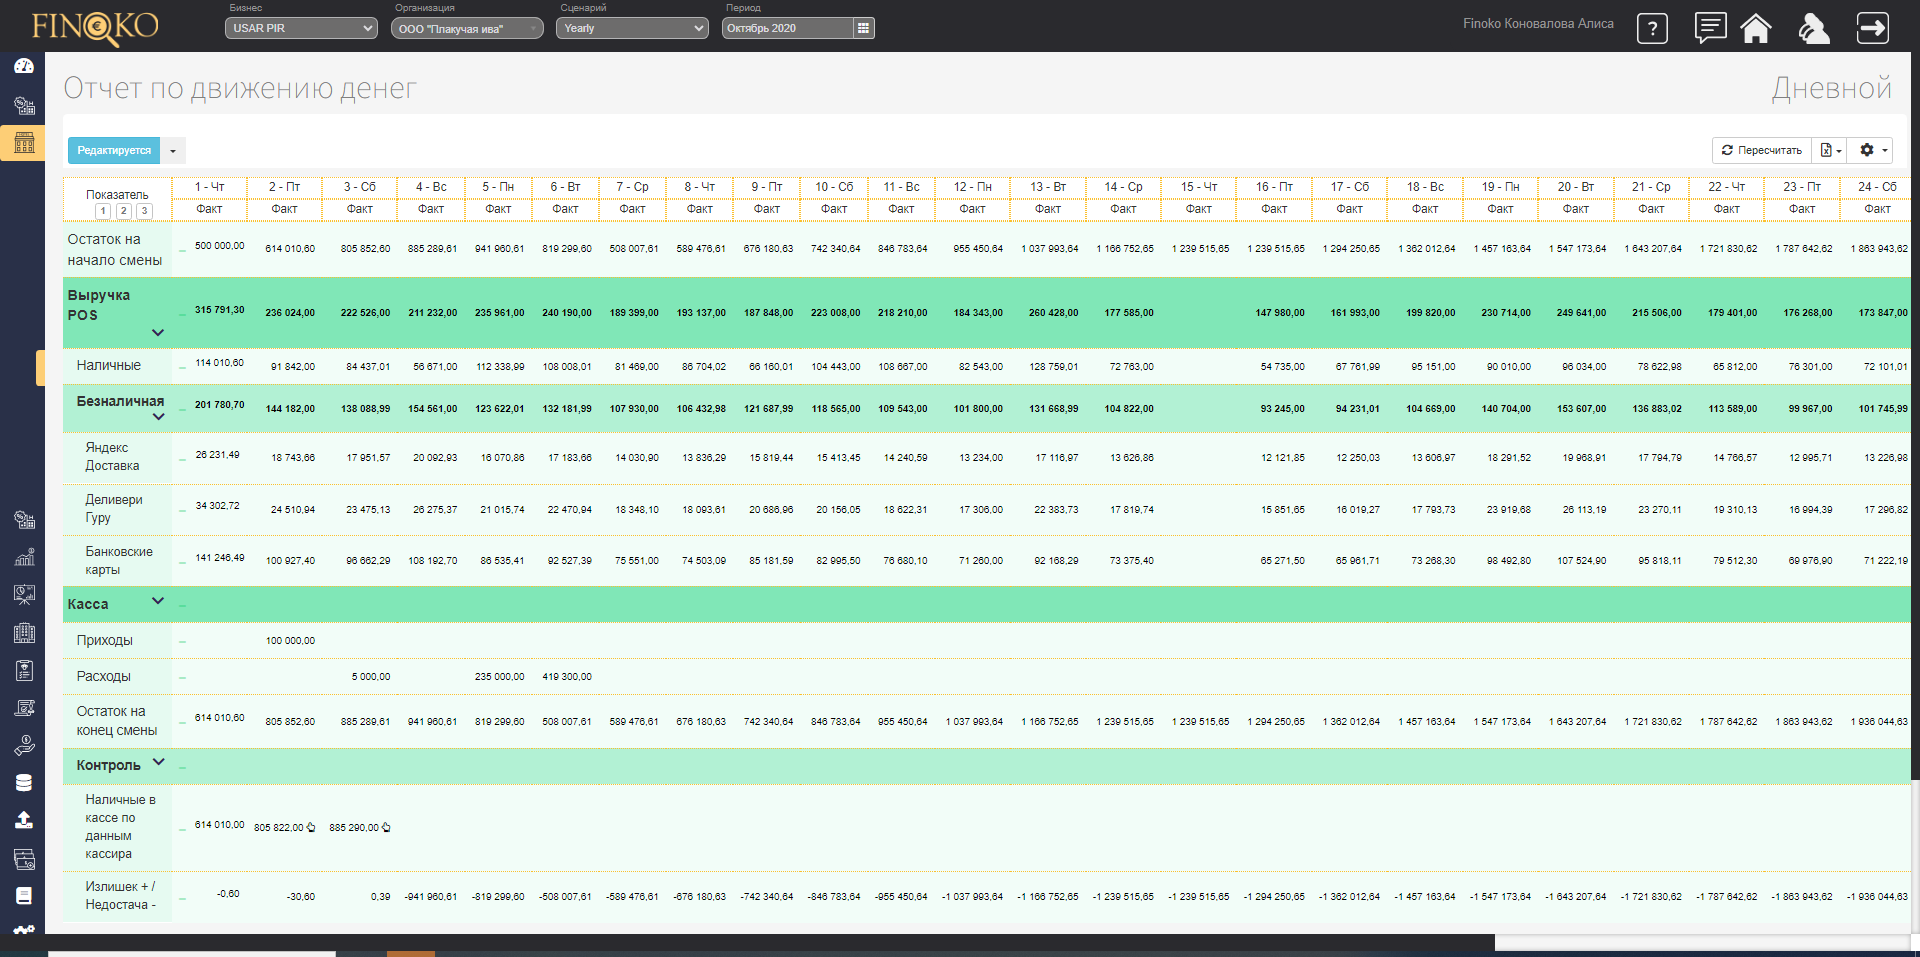The height and width of the screenshot is (957, 1920).
Task: Click the upload icon in sidebar
Action: click(24, 820)
